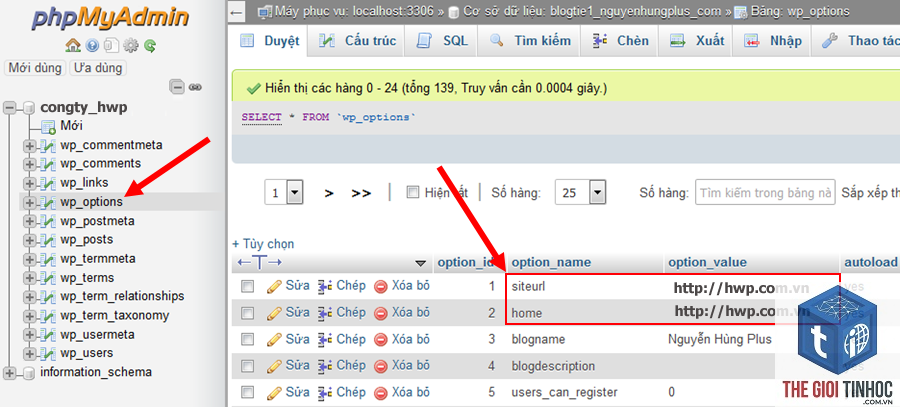Viewport: 900px width, 407px height.
Task: Toggle link with main panel chain icon
Action: click(195, 87)
